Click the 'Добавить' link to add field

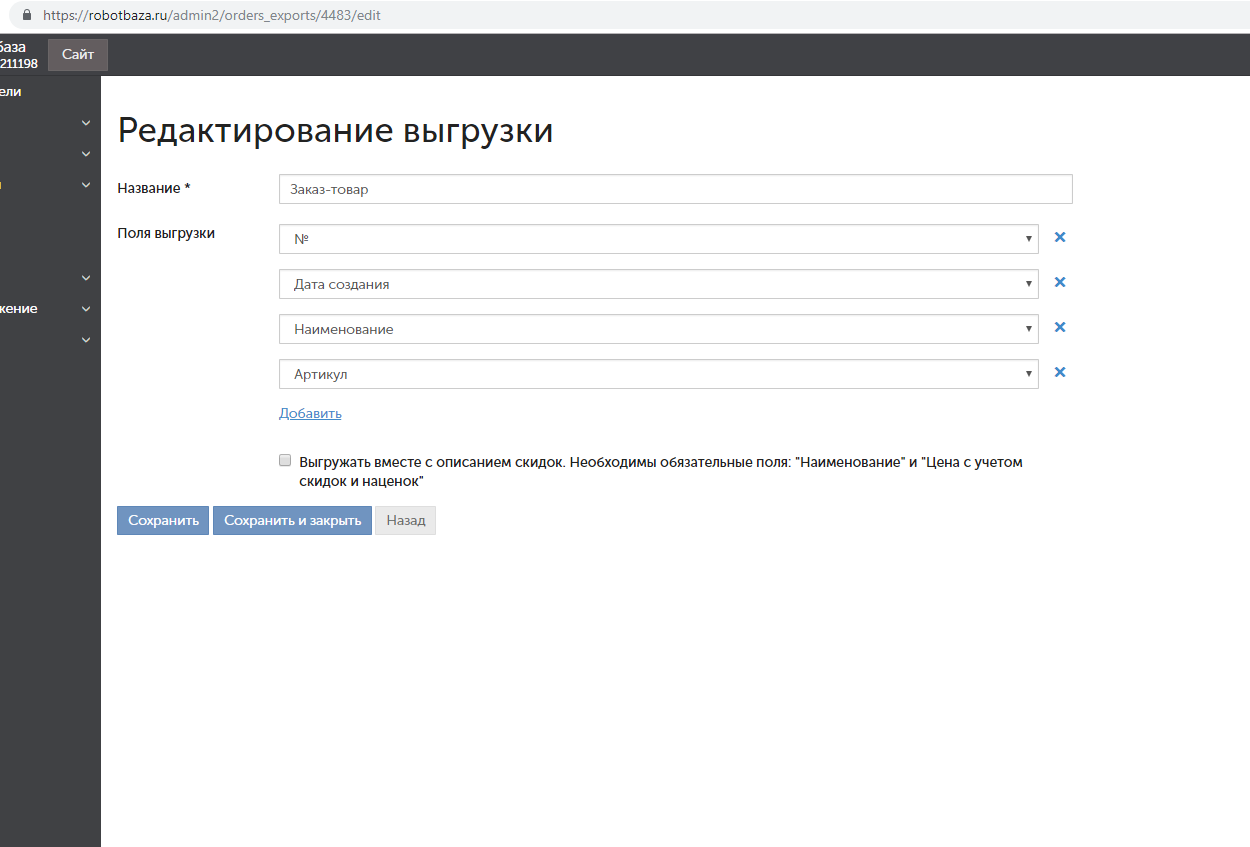click(x=310, y=413)
